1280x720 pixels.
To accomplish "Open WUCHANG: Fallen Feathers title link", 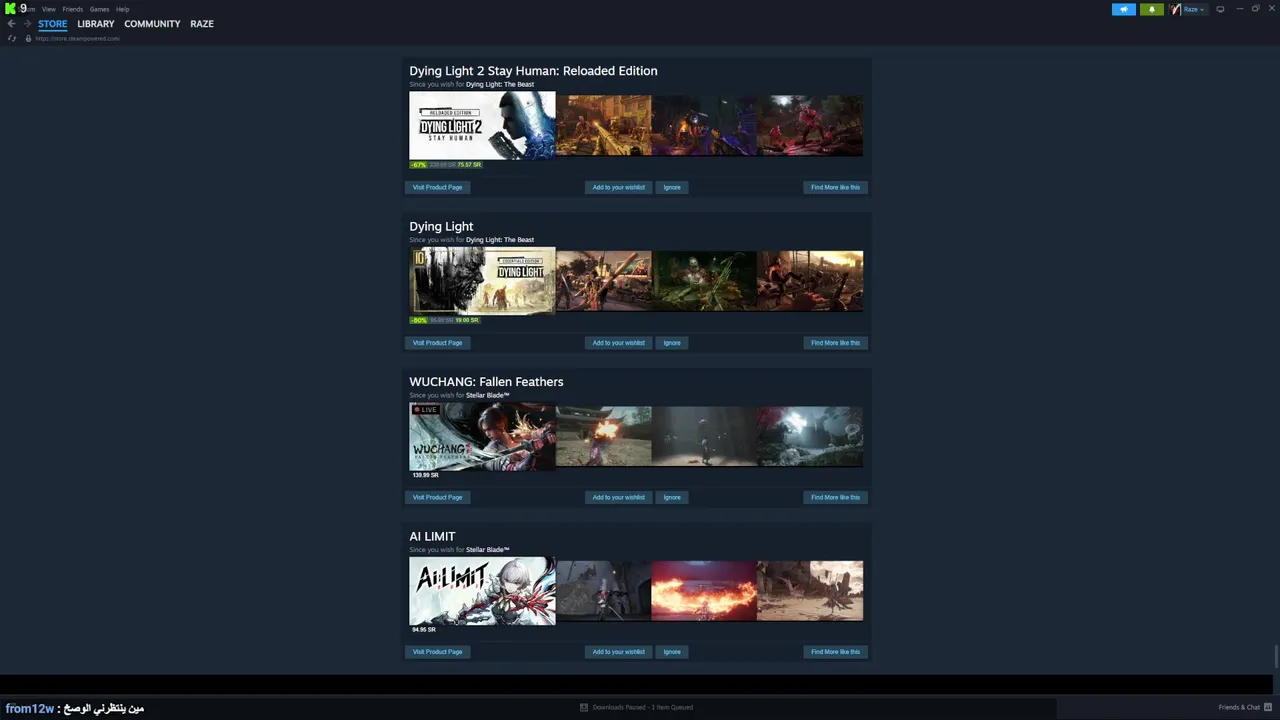I will pos(486,382).
